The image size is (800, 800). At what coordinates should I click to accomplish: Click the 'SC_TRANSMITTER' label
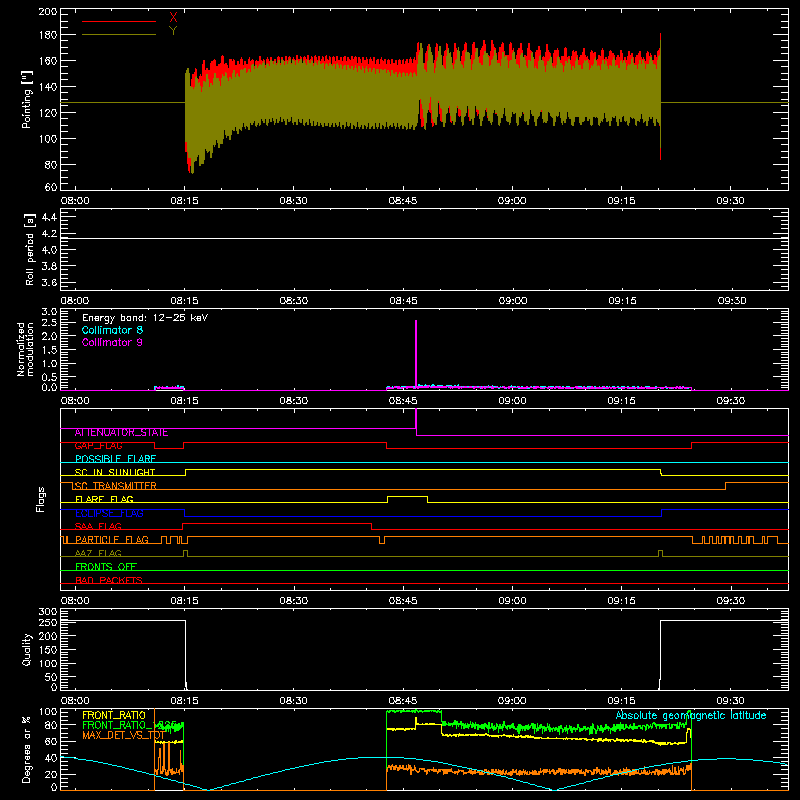(x=115, y=486)
